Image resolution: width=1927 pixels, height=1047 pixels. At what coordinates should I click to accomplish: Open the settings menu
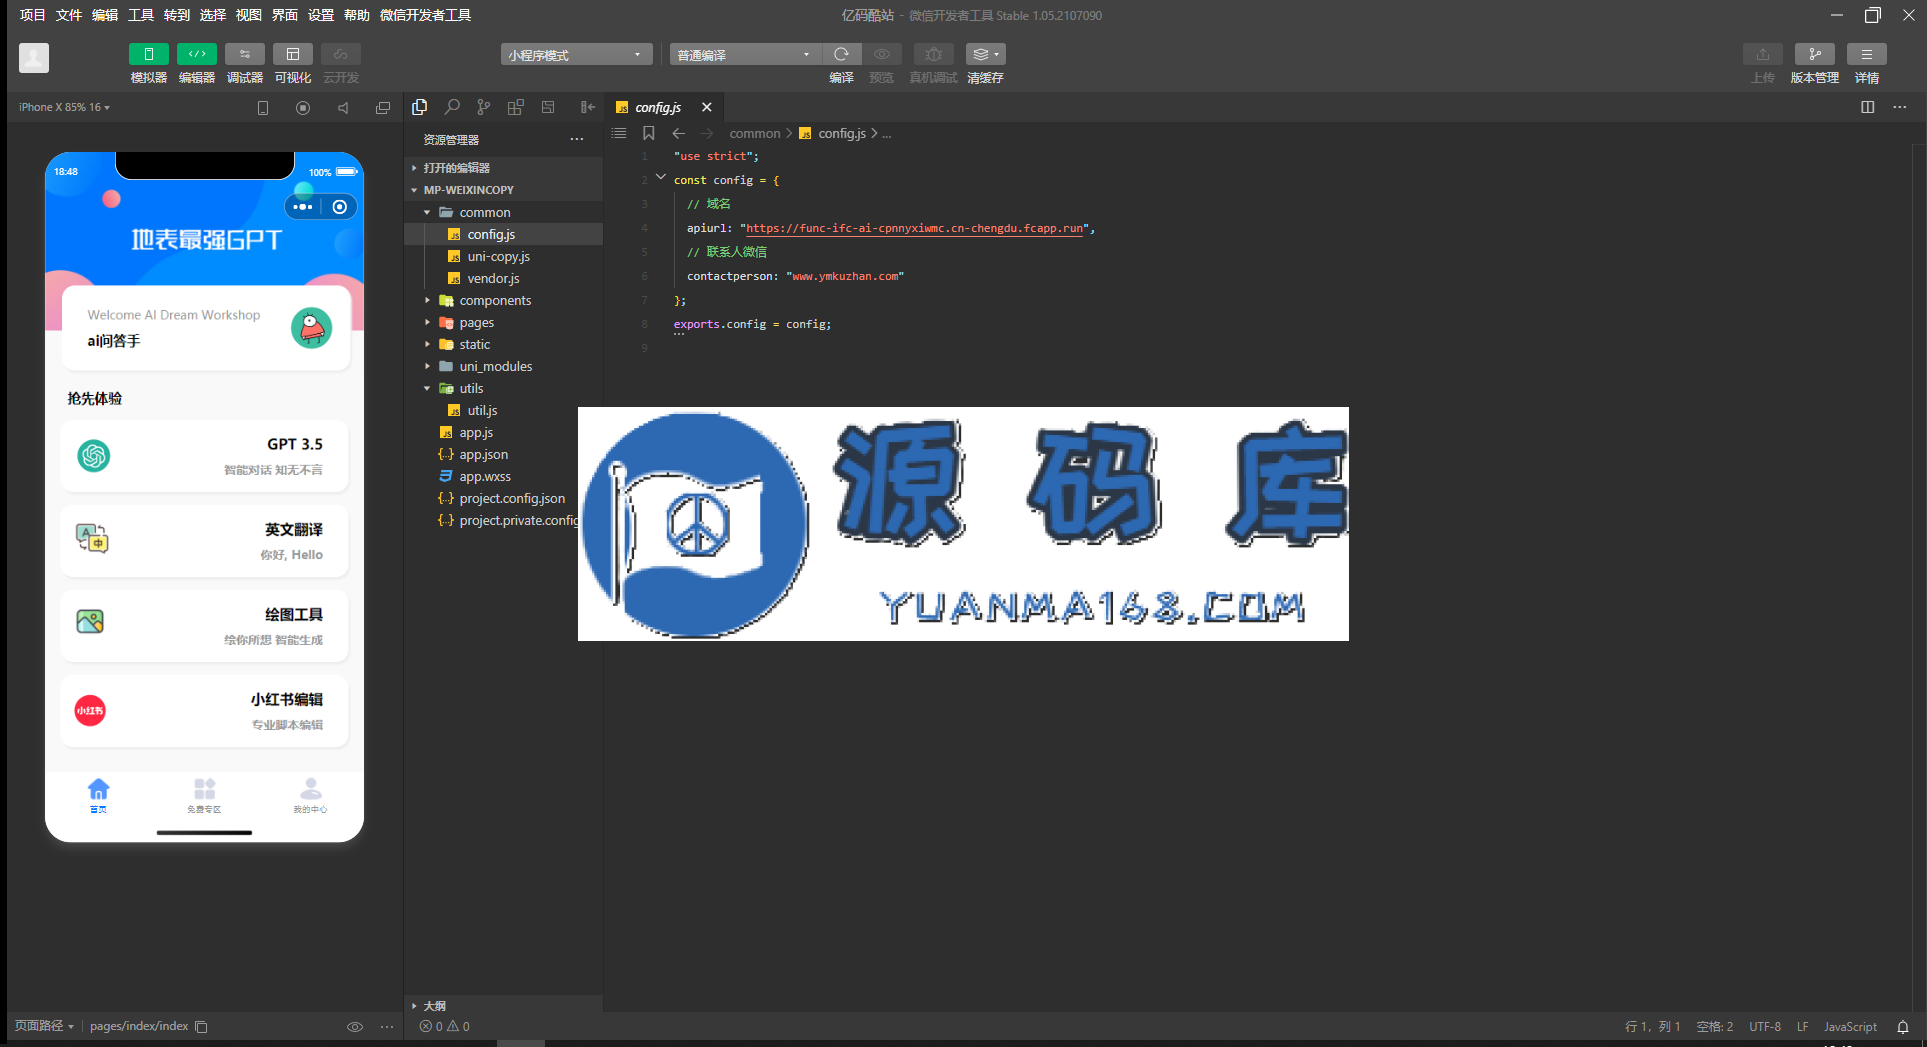[x=321, y=15]
